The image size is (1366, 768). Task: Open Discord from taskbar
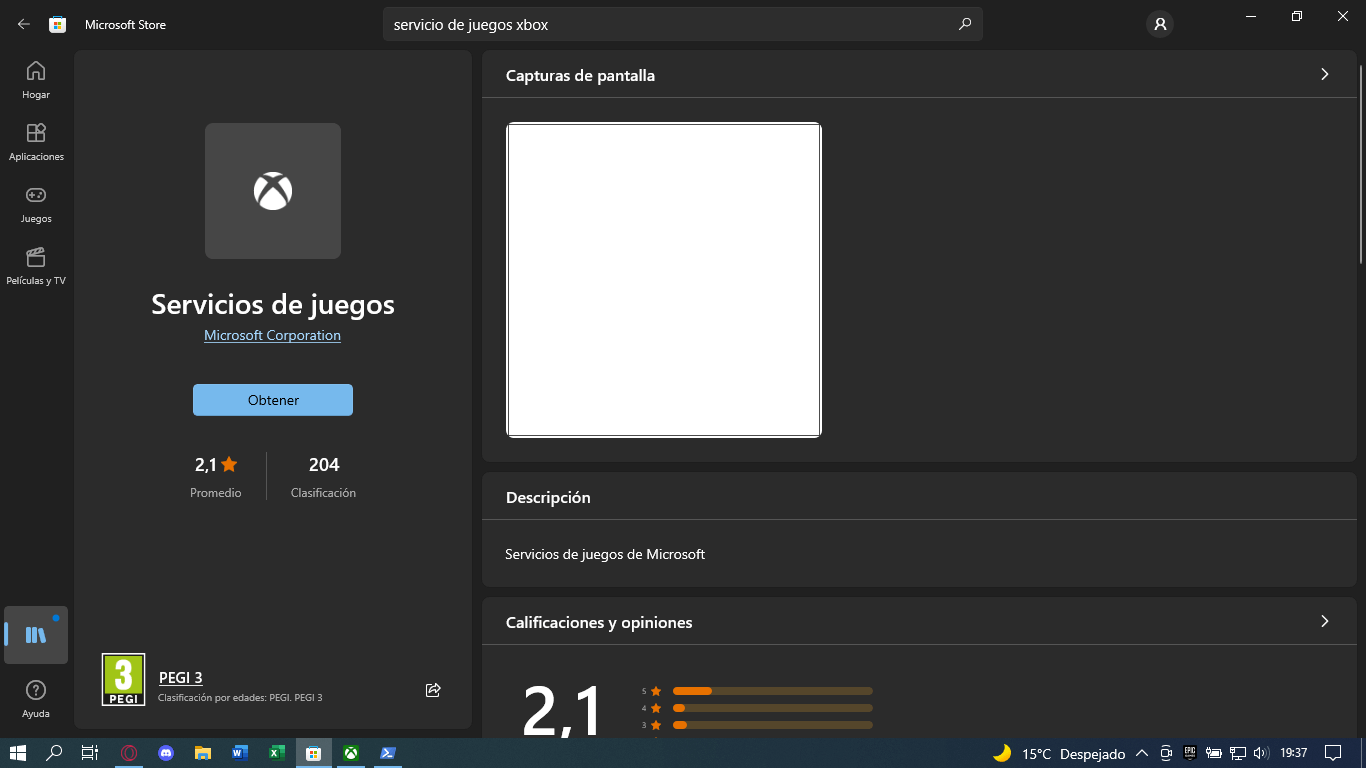tap(166, 753)
